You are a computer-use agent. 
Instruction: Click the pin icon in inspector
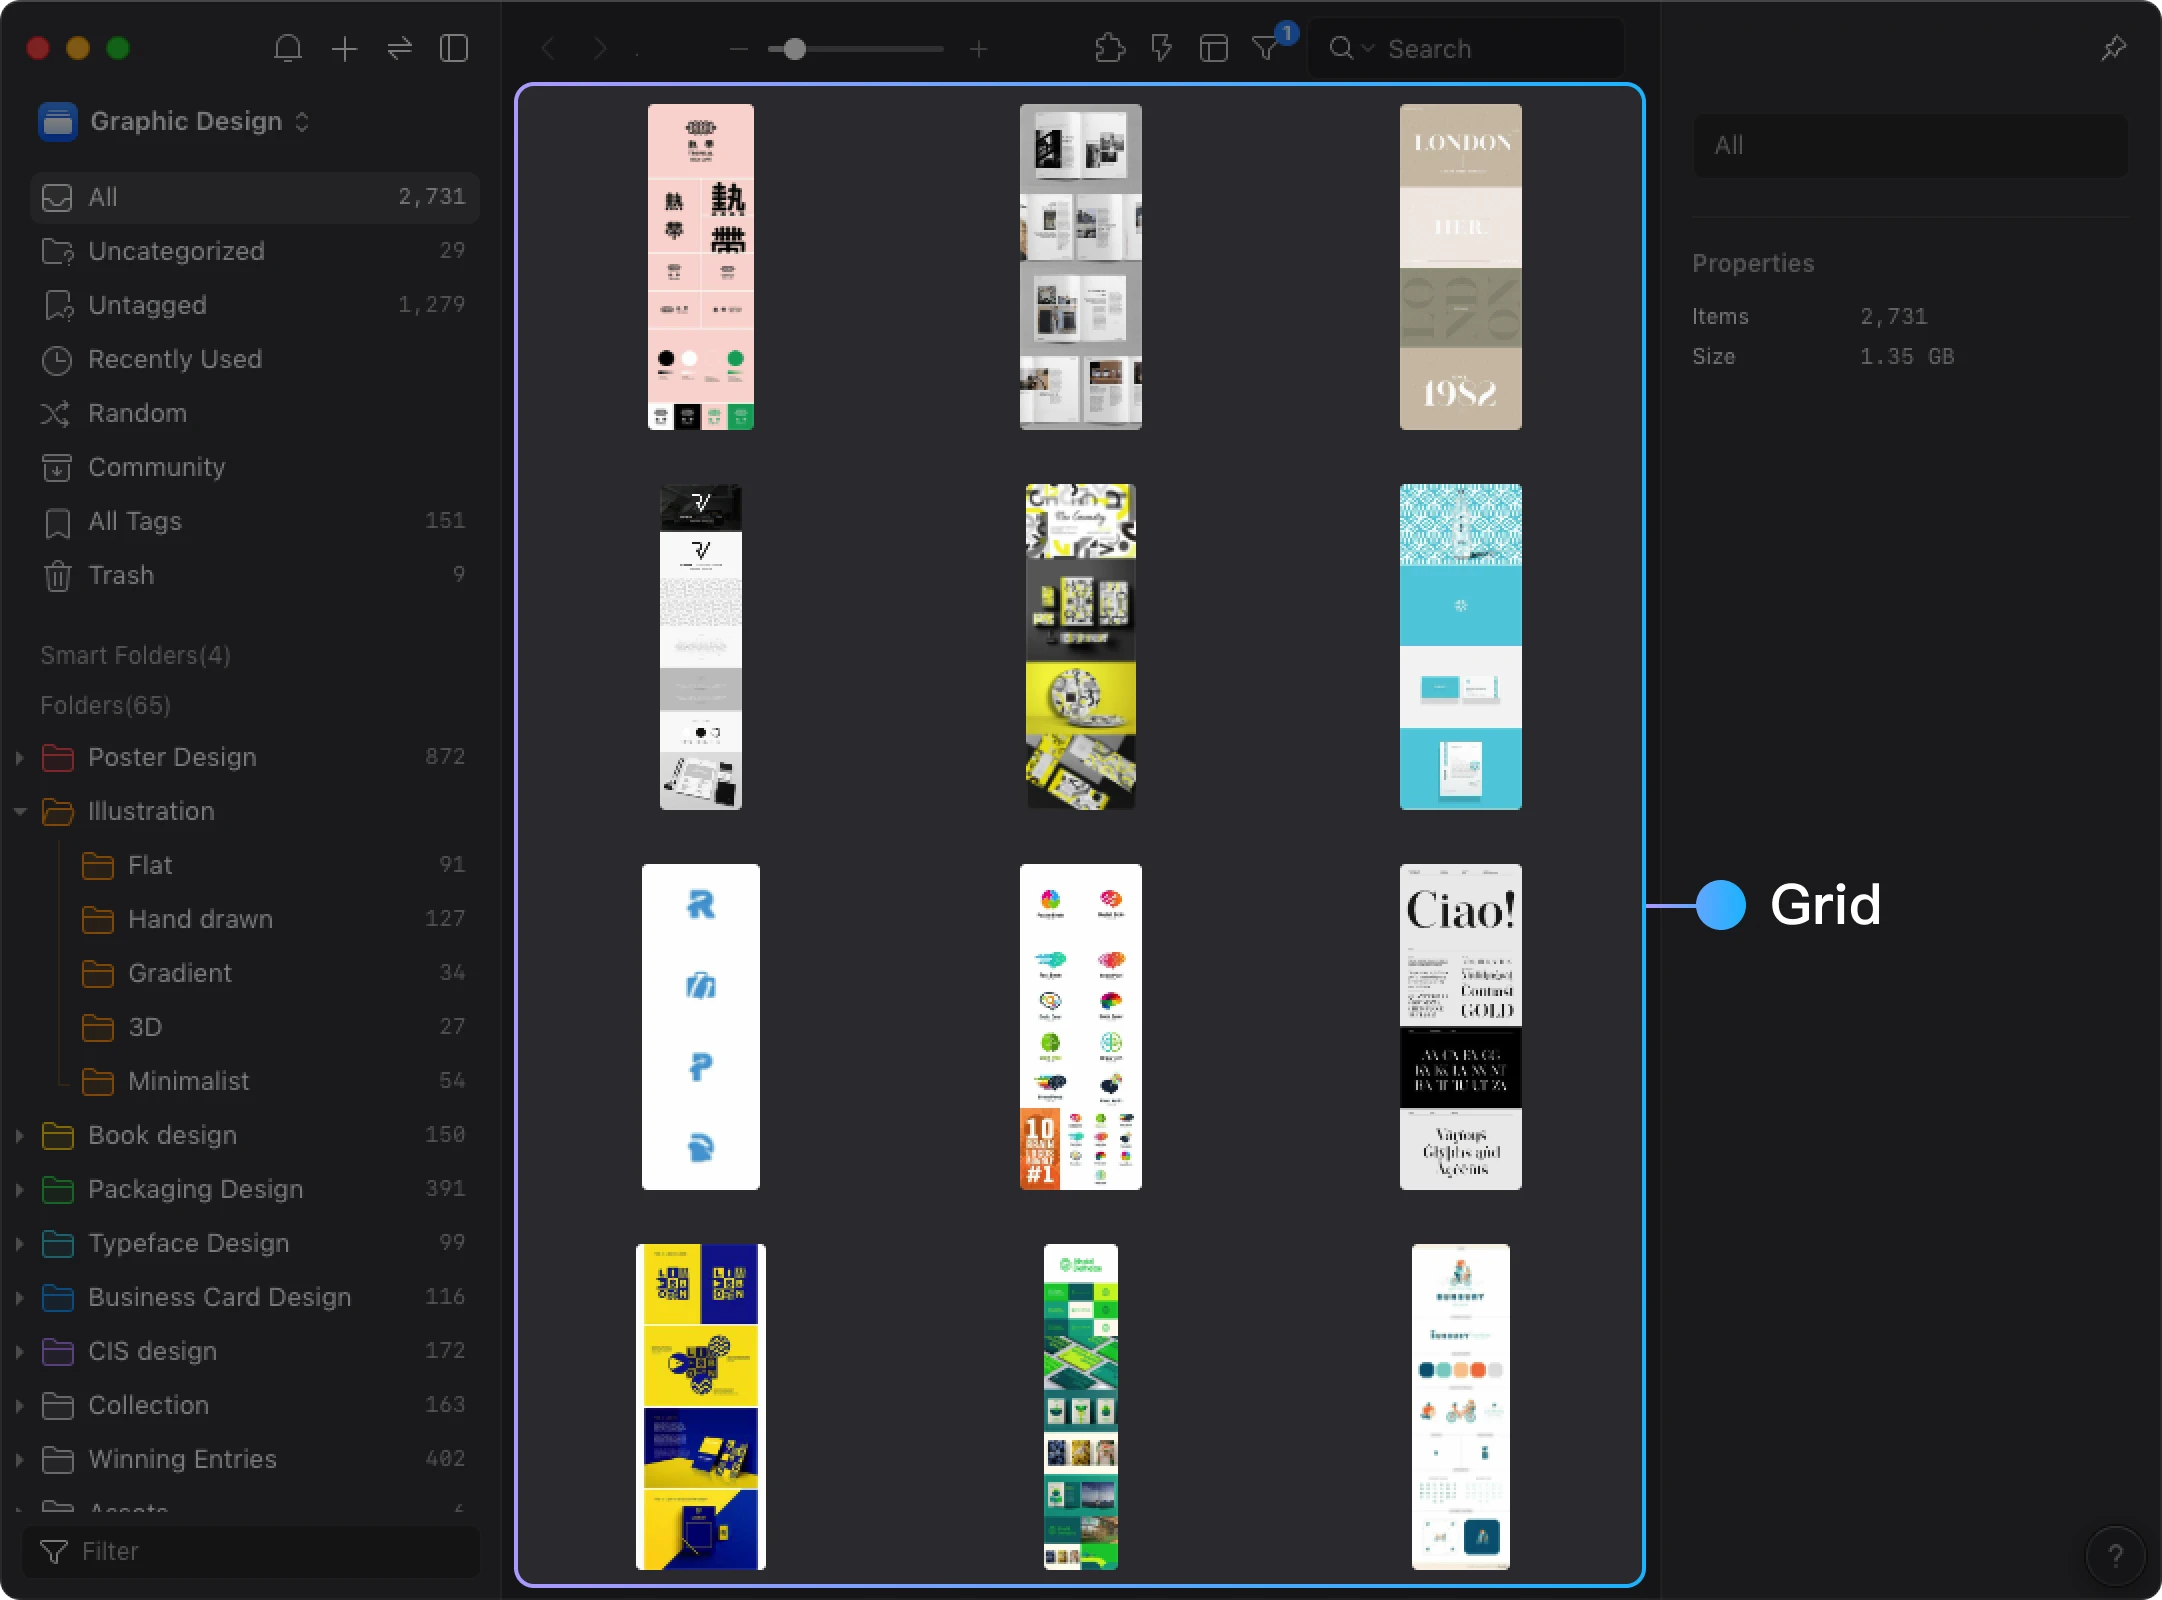point(2113,48)
